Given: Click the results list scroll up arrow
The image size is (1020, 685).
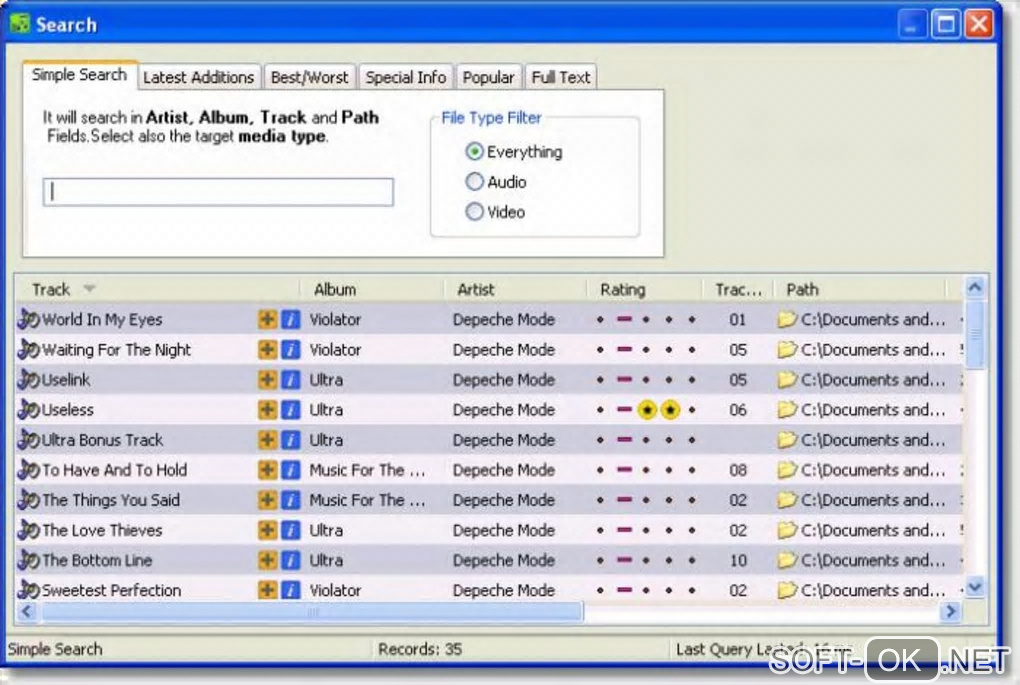Looking at the screenshot, I should [974, 288].
